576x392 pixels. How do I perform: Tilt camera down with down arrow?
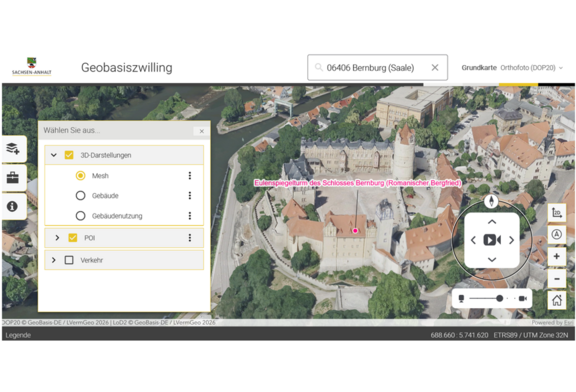point(492,259)
